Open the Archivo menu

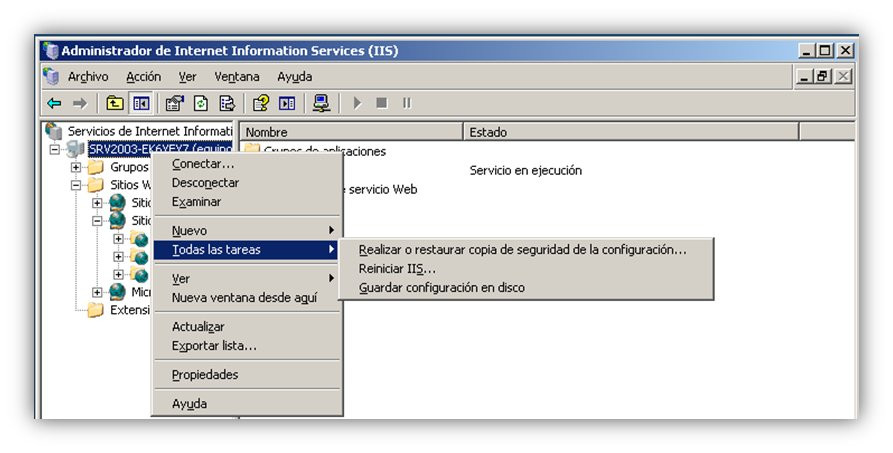(88, 76)
